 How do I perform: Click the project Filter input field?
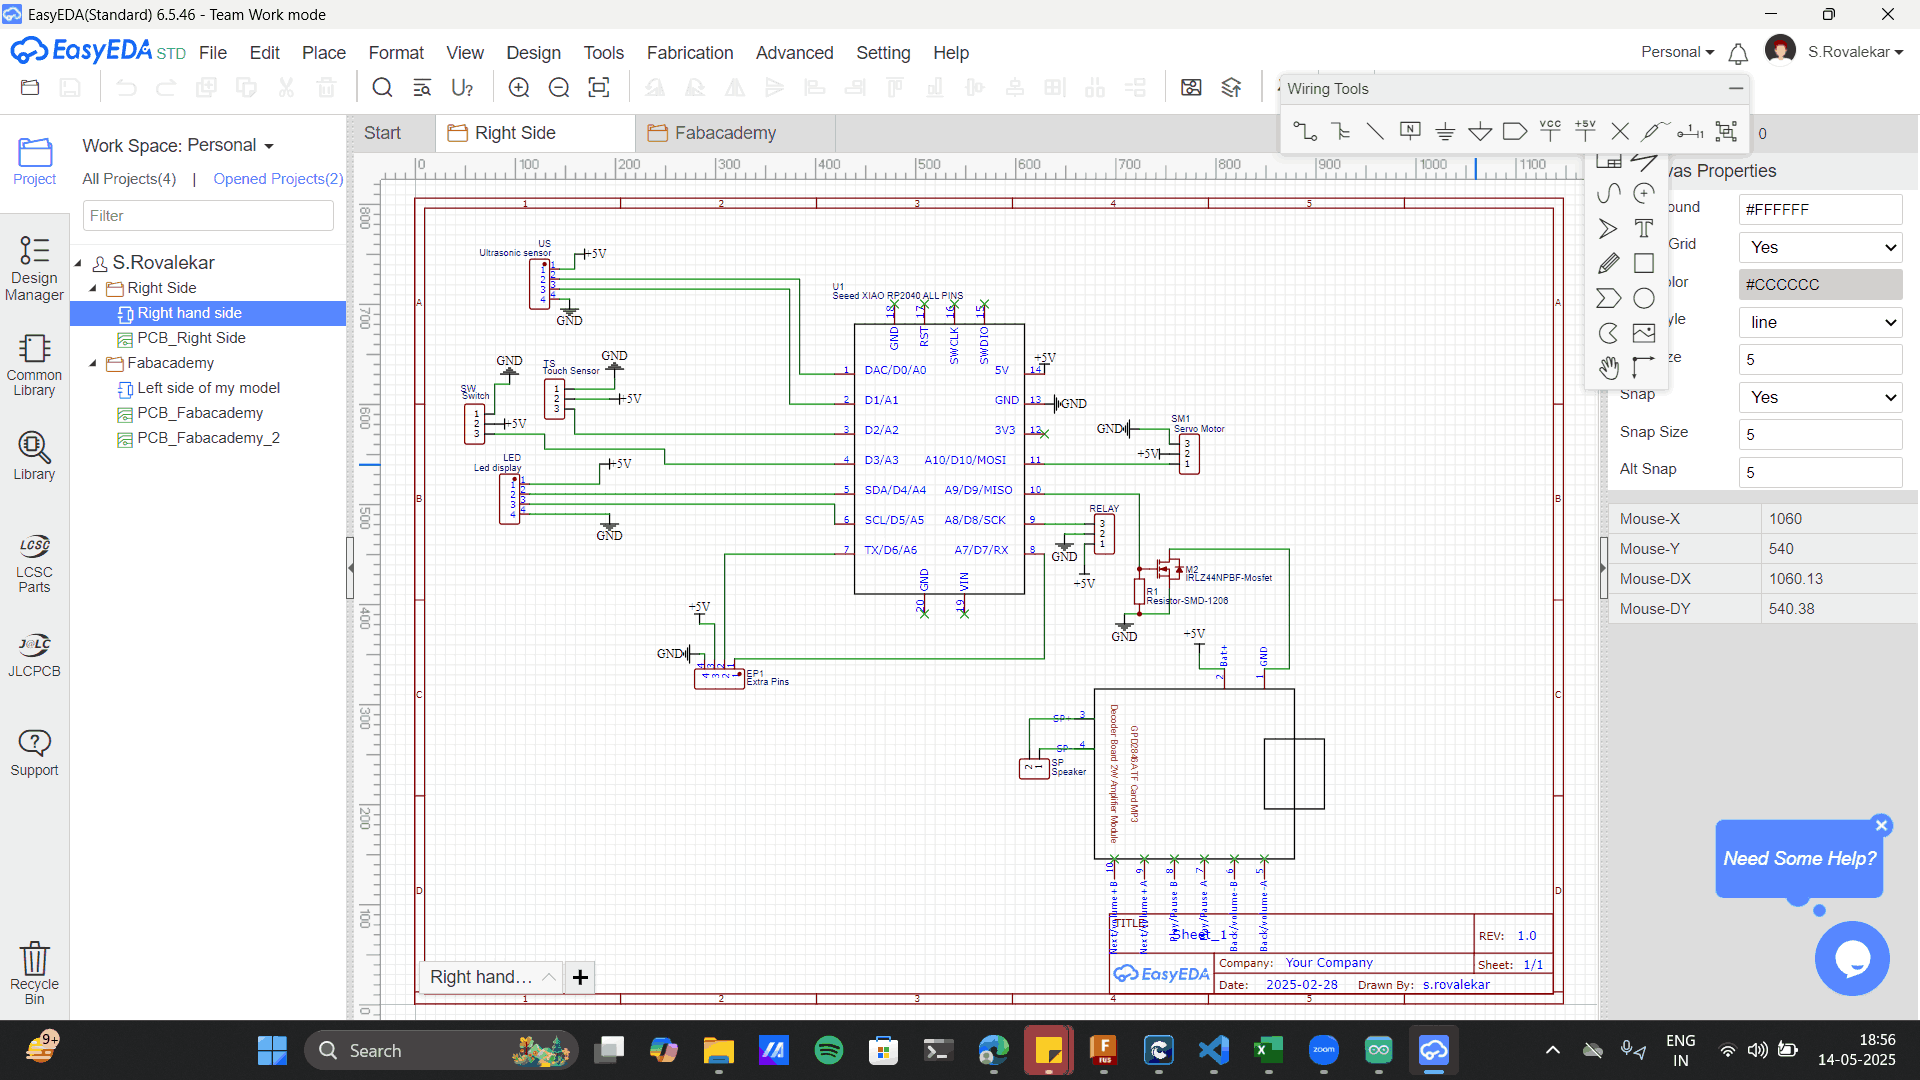pyautogui.click(x=208, y=216)
